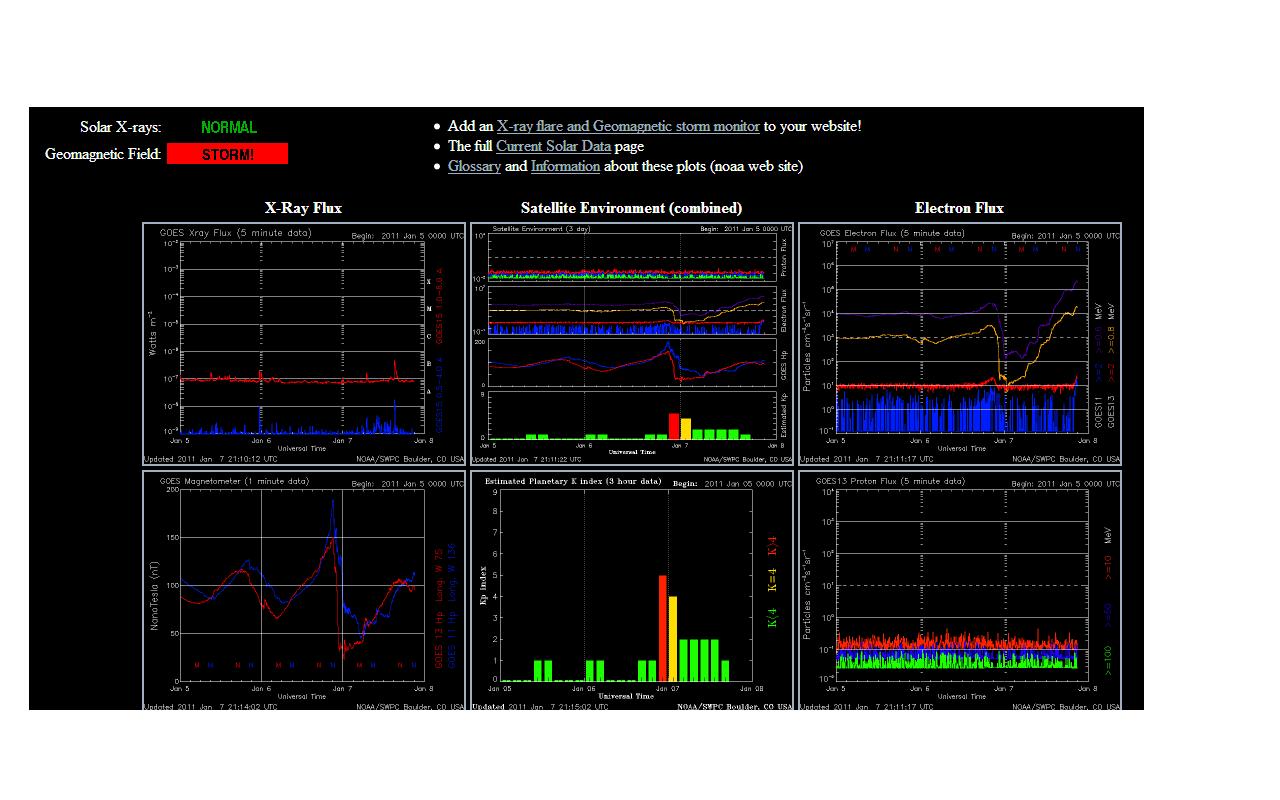
Task: Open the Glossary link
Action: tap(474, 166)
